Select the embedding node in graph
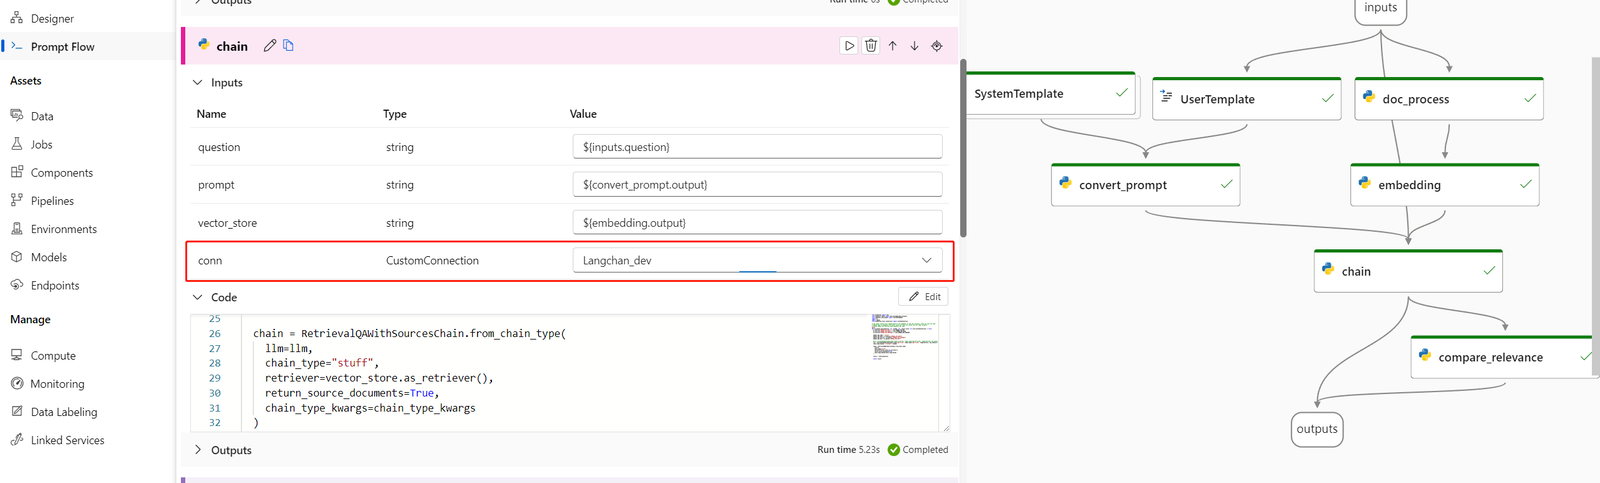Viewport: 1600px width, 483px height. tap(1445, 185)
